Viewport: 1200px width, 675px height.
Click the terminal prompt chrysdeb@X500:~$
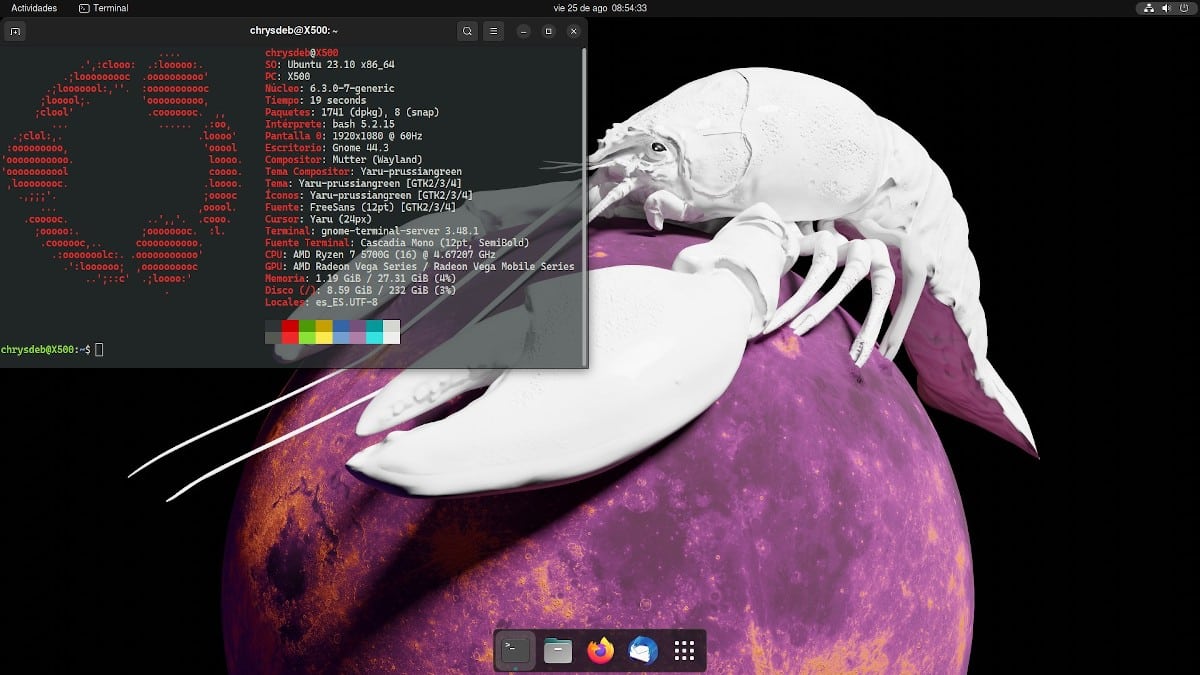[x=46, y=349]
